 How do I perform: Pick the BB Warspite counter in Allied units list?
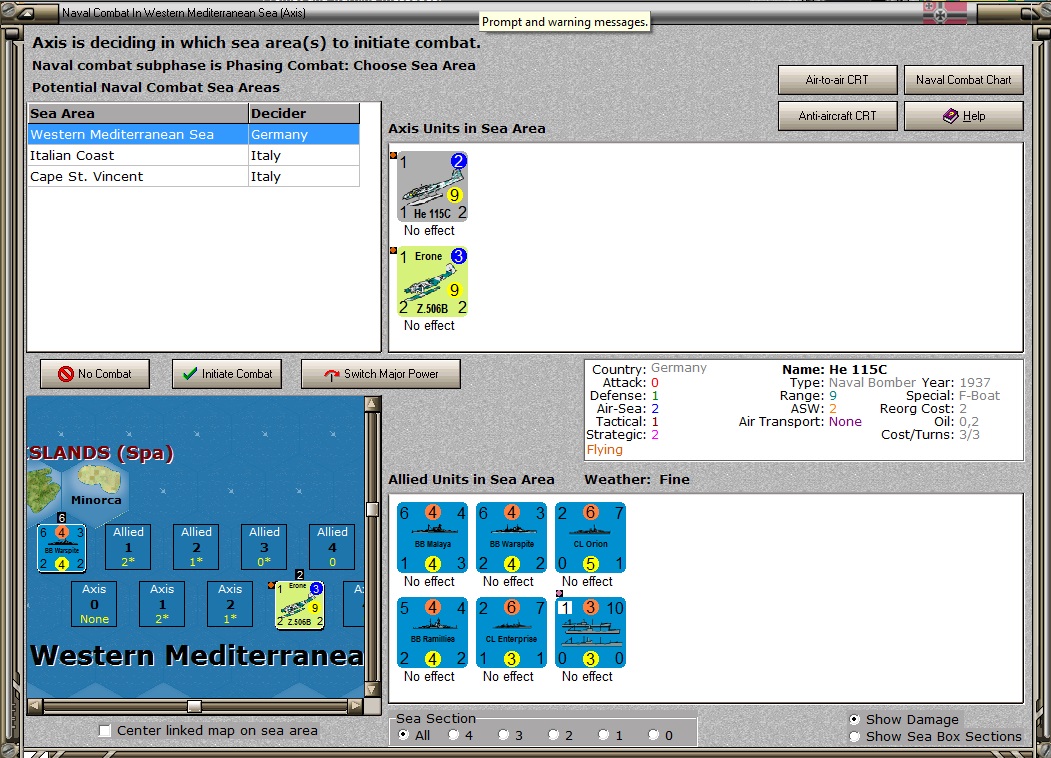point(511,538)
